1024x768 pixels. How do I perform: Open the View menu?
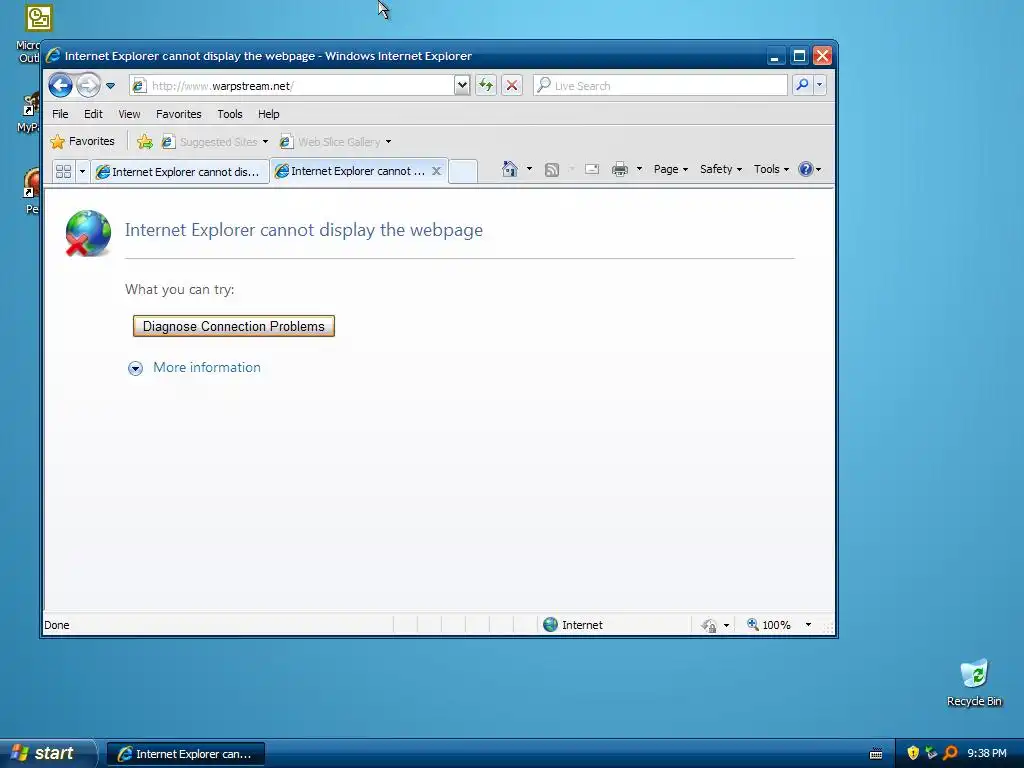(129, 114)
